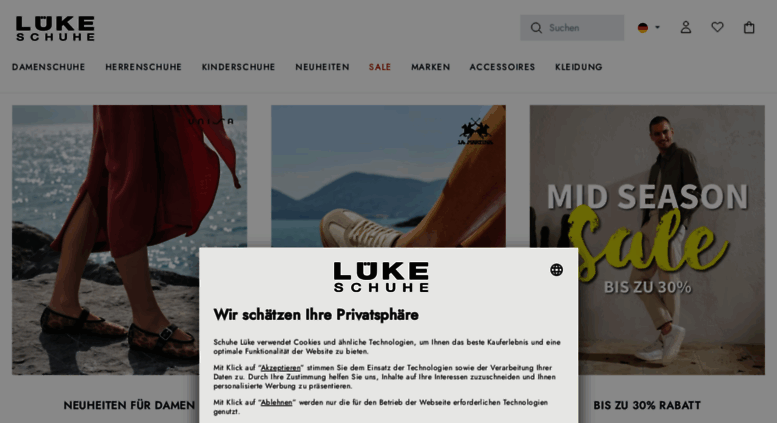Open the Damenschuhe menu

(x=49, y=67)
